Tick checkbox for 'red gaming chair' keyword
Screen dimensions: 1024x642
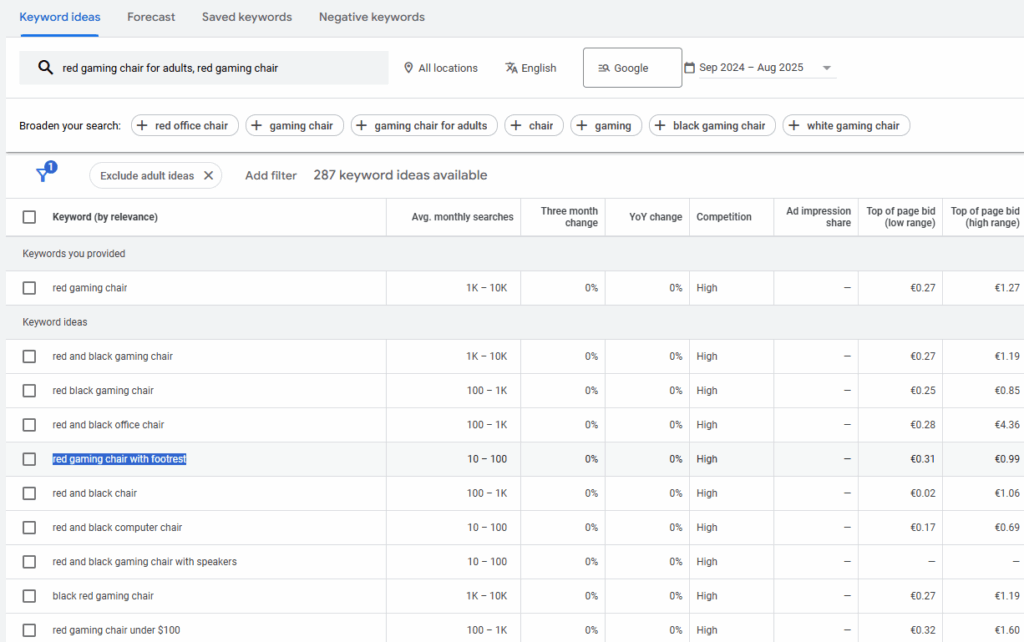[x=29, y=288]
